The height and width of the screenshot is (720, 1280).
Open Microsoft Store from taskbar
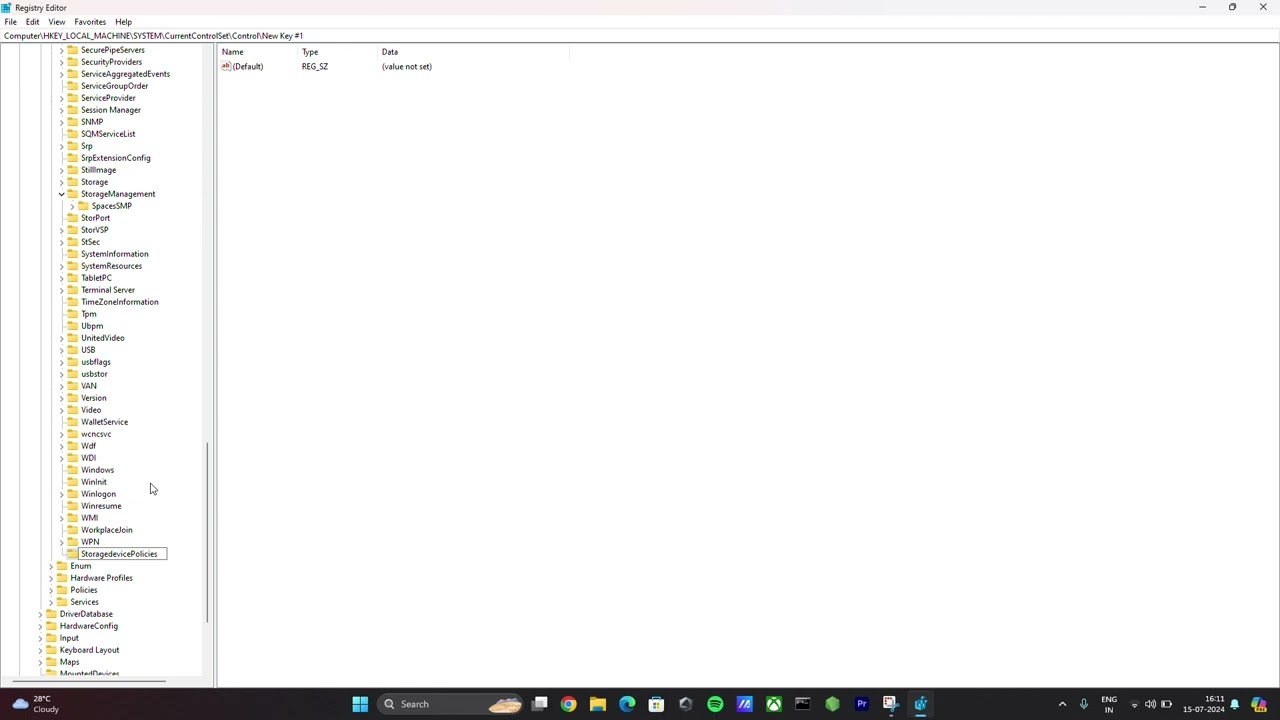[x=656, y=704]
